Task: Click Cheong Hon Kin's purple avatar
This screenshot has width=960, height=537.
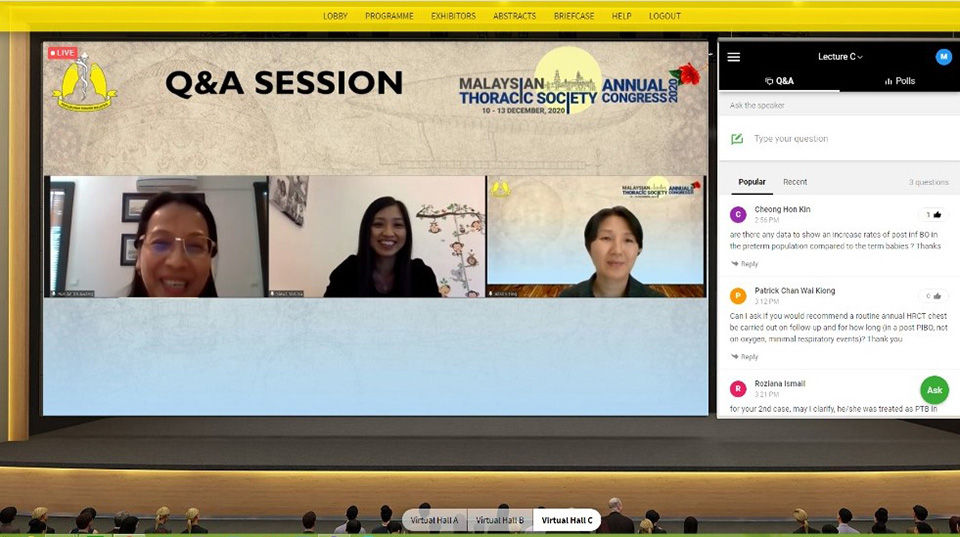Action: [738, 214]
